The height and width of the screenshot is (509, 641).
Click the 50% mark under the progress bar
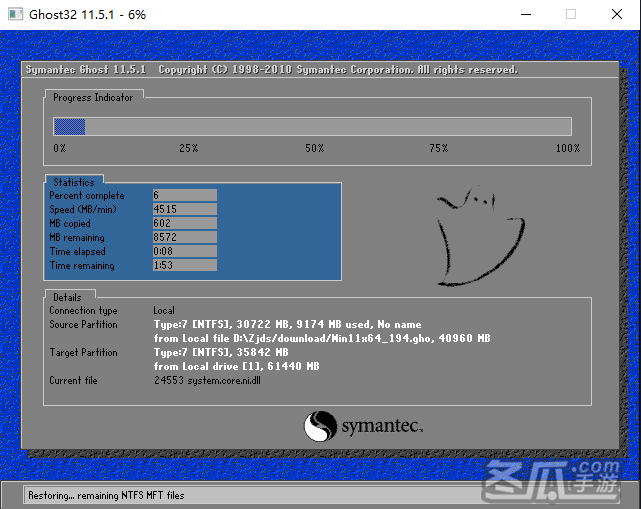click(x=315, y=148)
